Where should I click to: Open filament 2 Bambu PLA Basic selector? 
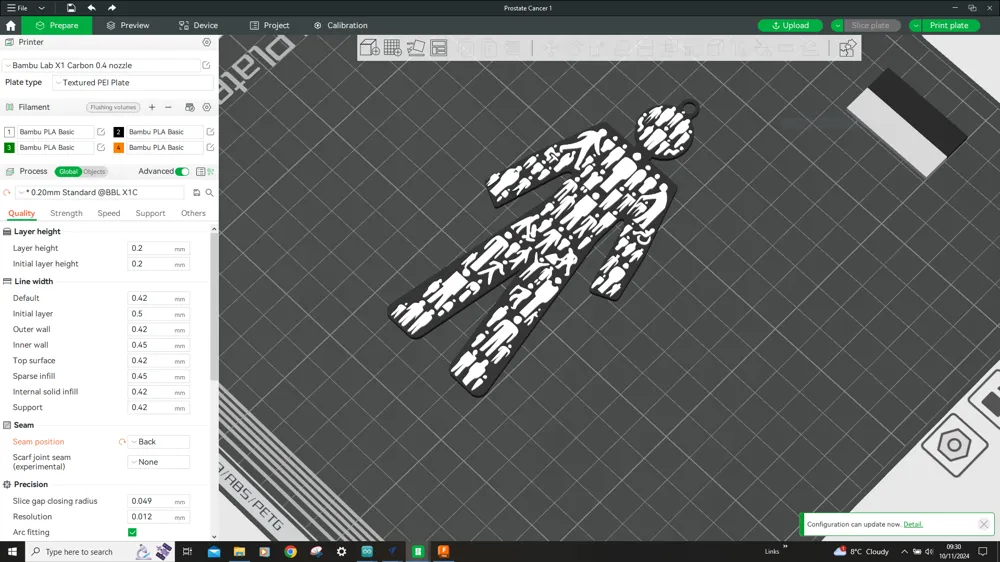pos(165,131)
